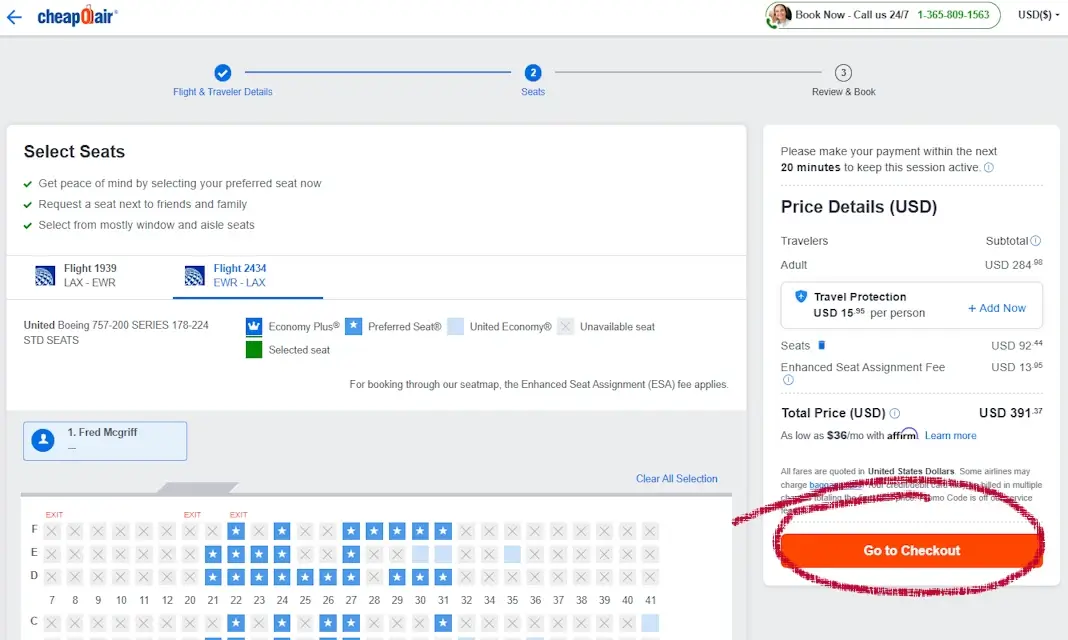Choose preferred seat 27F

pyautogui.click(x=351, y=531)
